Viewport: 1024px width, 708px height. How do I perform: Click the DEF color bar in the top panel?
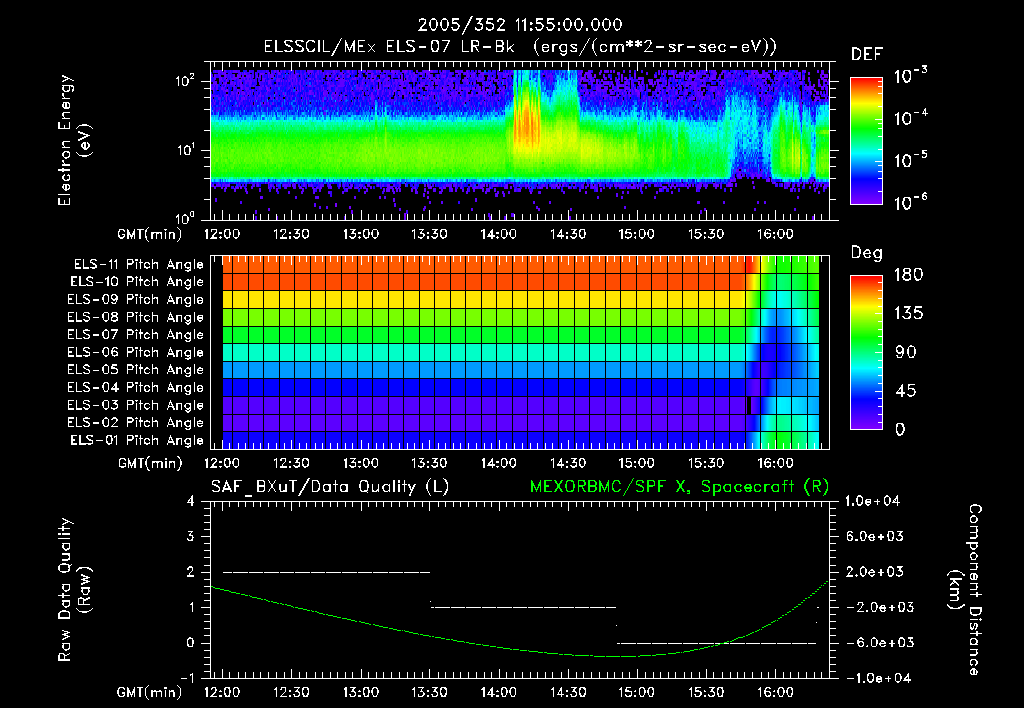[866, 141]
